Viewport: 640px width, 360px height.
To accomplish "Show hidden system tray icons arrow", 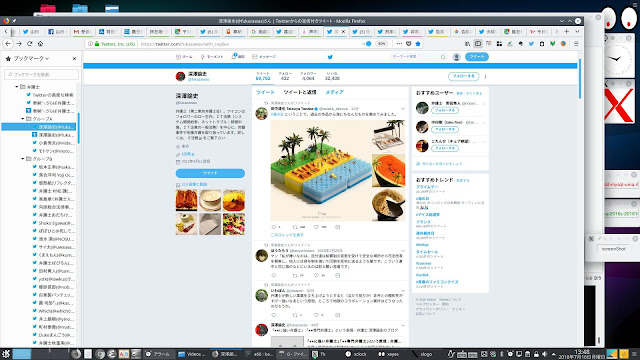I will click(554, 354).
